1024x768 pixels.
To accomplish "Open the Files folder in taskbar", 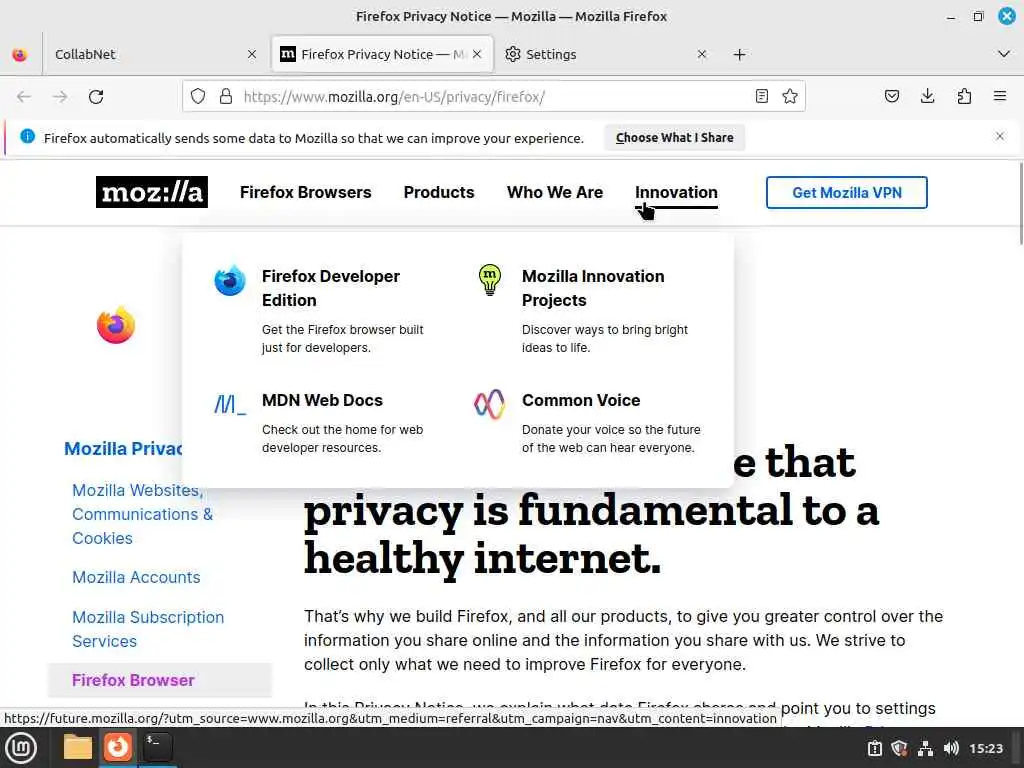I will click(x=78, y=747).
